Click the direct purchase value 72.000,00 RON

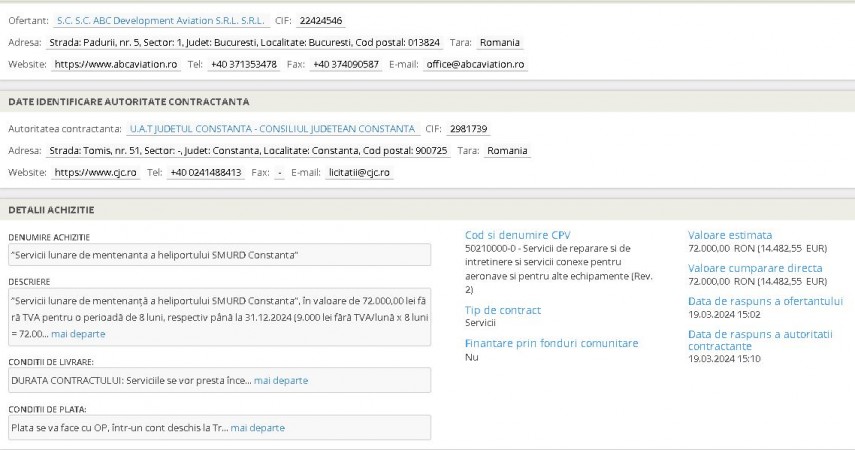(757, 281)
